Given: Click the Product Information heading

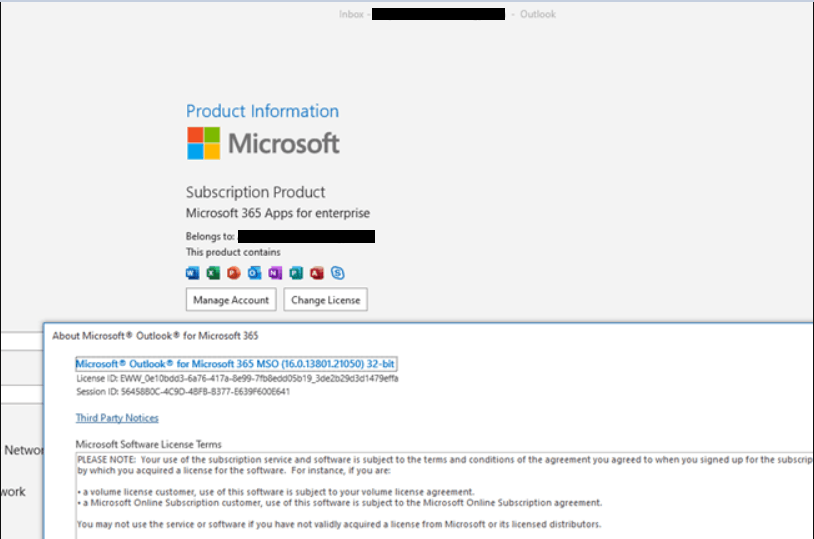Looking at the screenshot, I should [x=262, y=111].
